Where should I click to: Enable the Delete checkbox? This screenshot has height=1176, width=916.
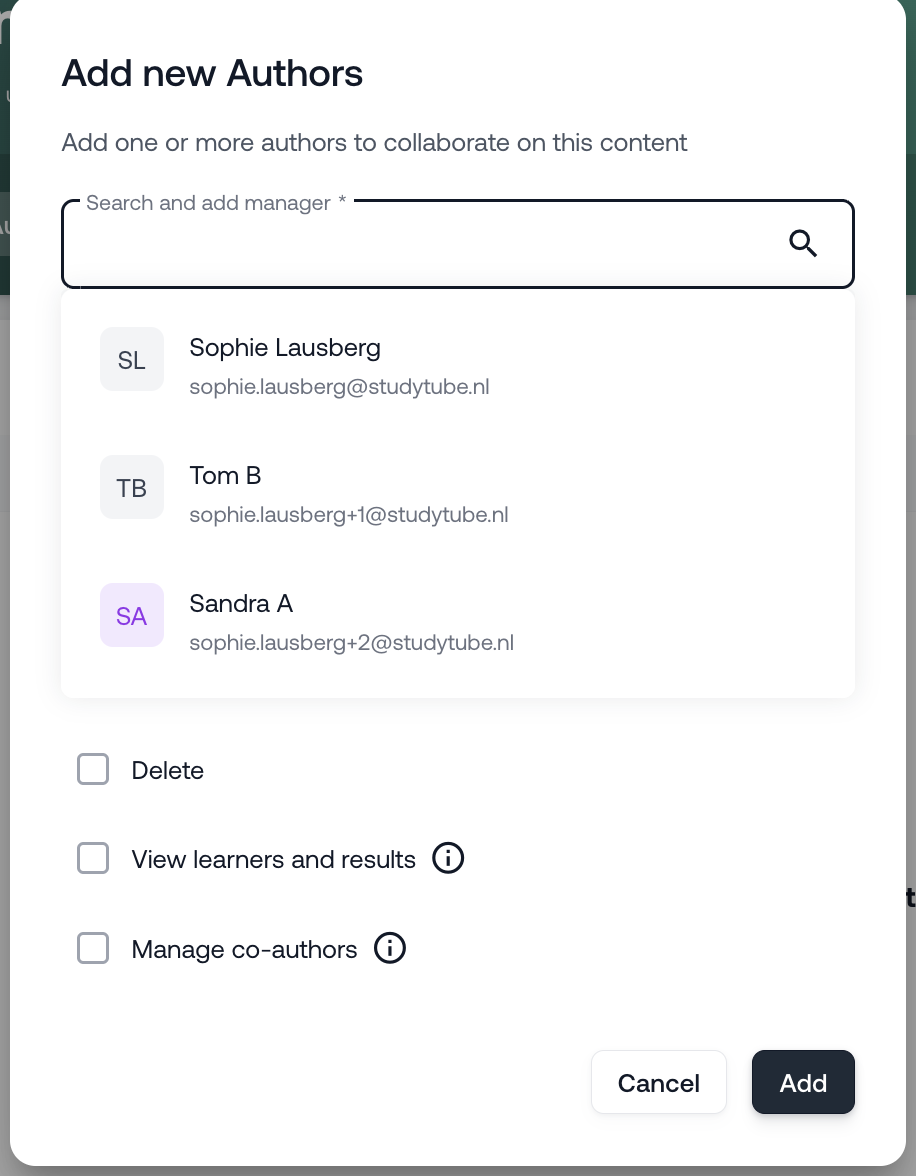click(x=93, y=770)
